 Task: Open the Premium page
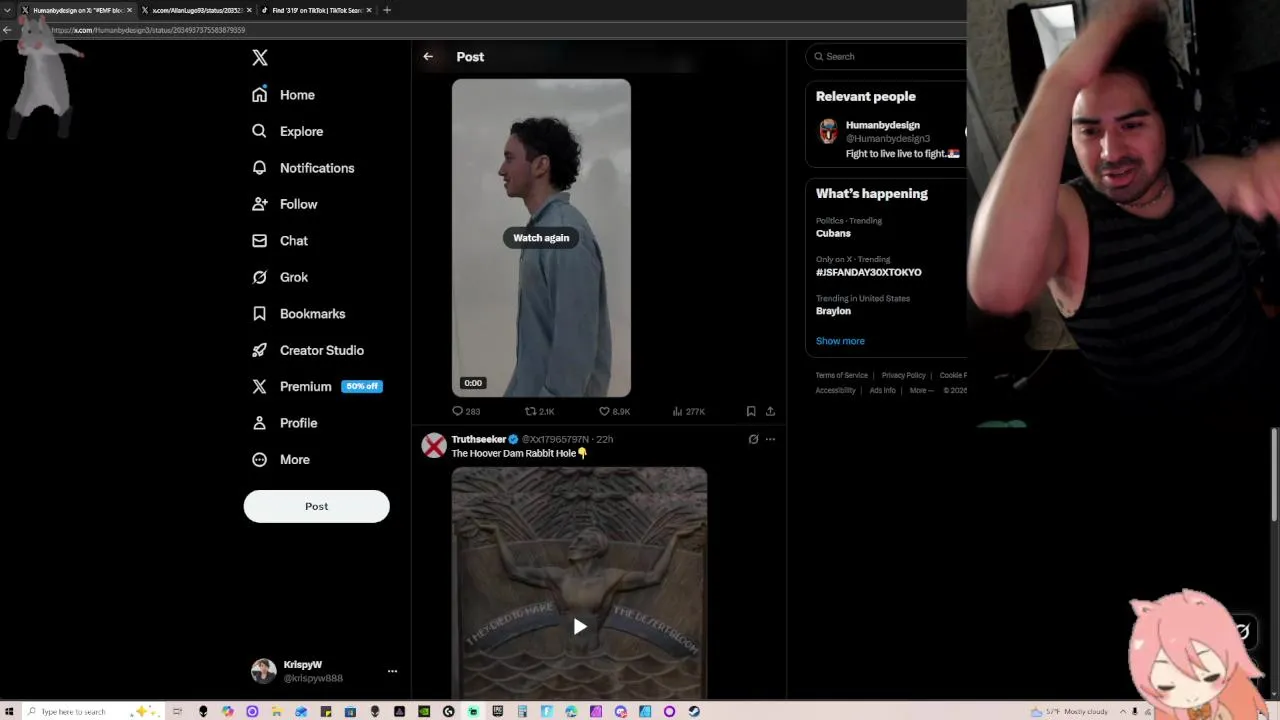point(292,386)
